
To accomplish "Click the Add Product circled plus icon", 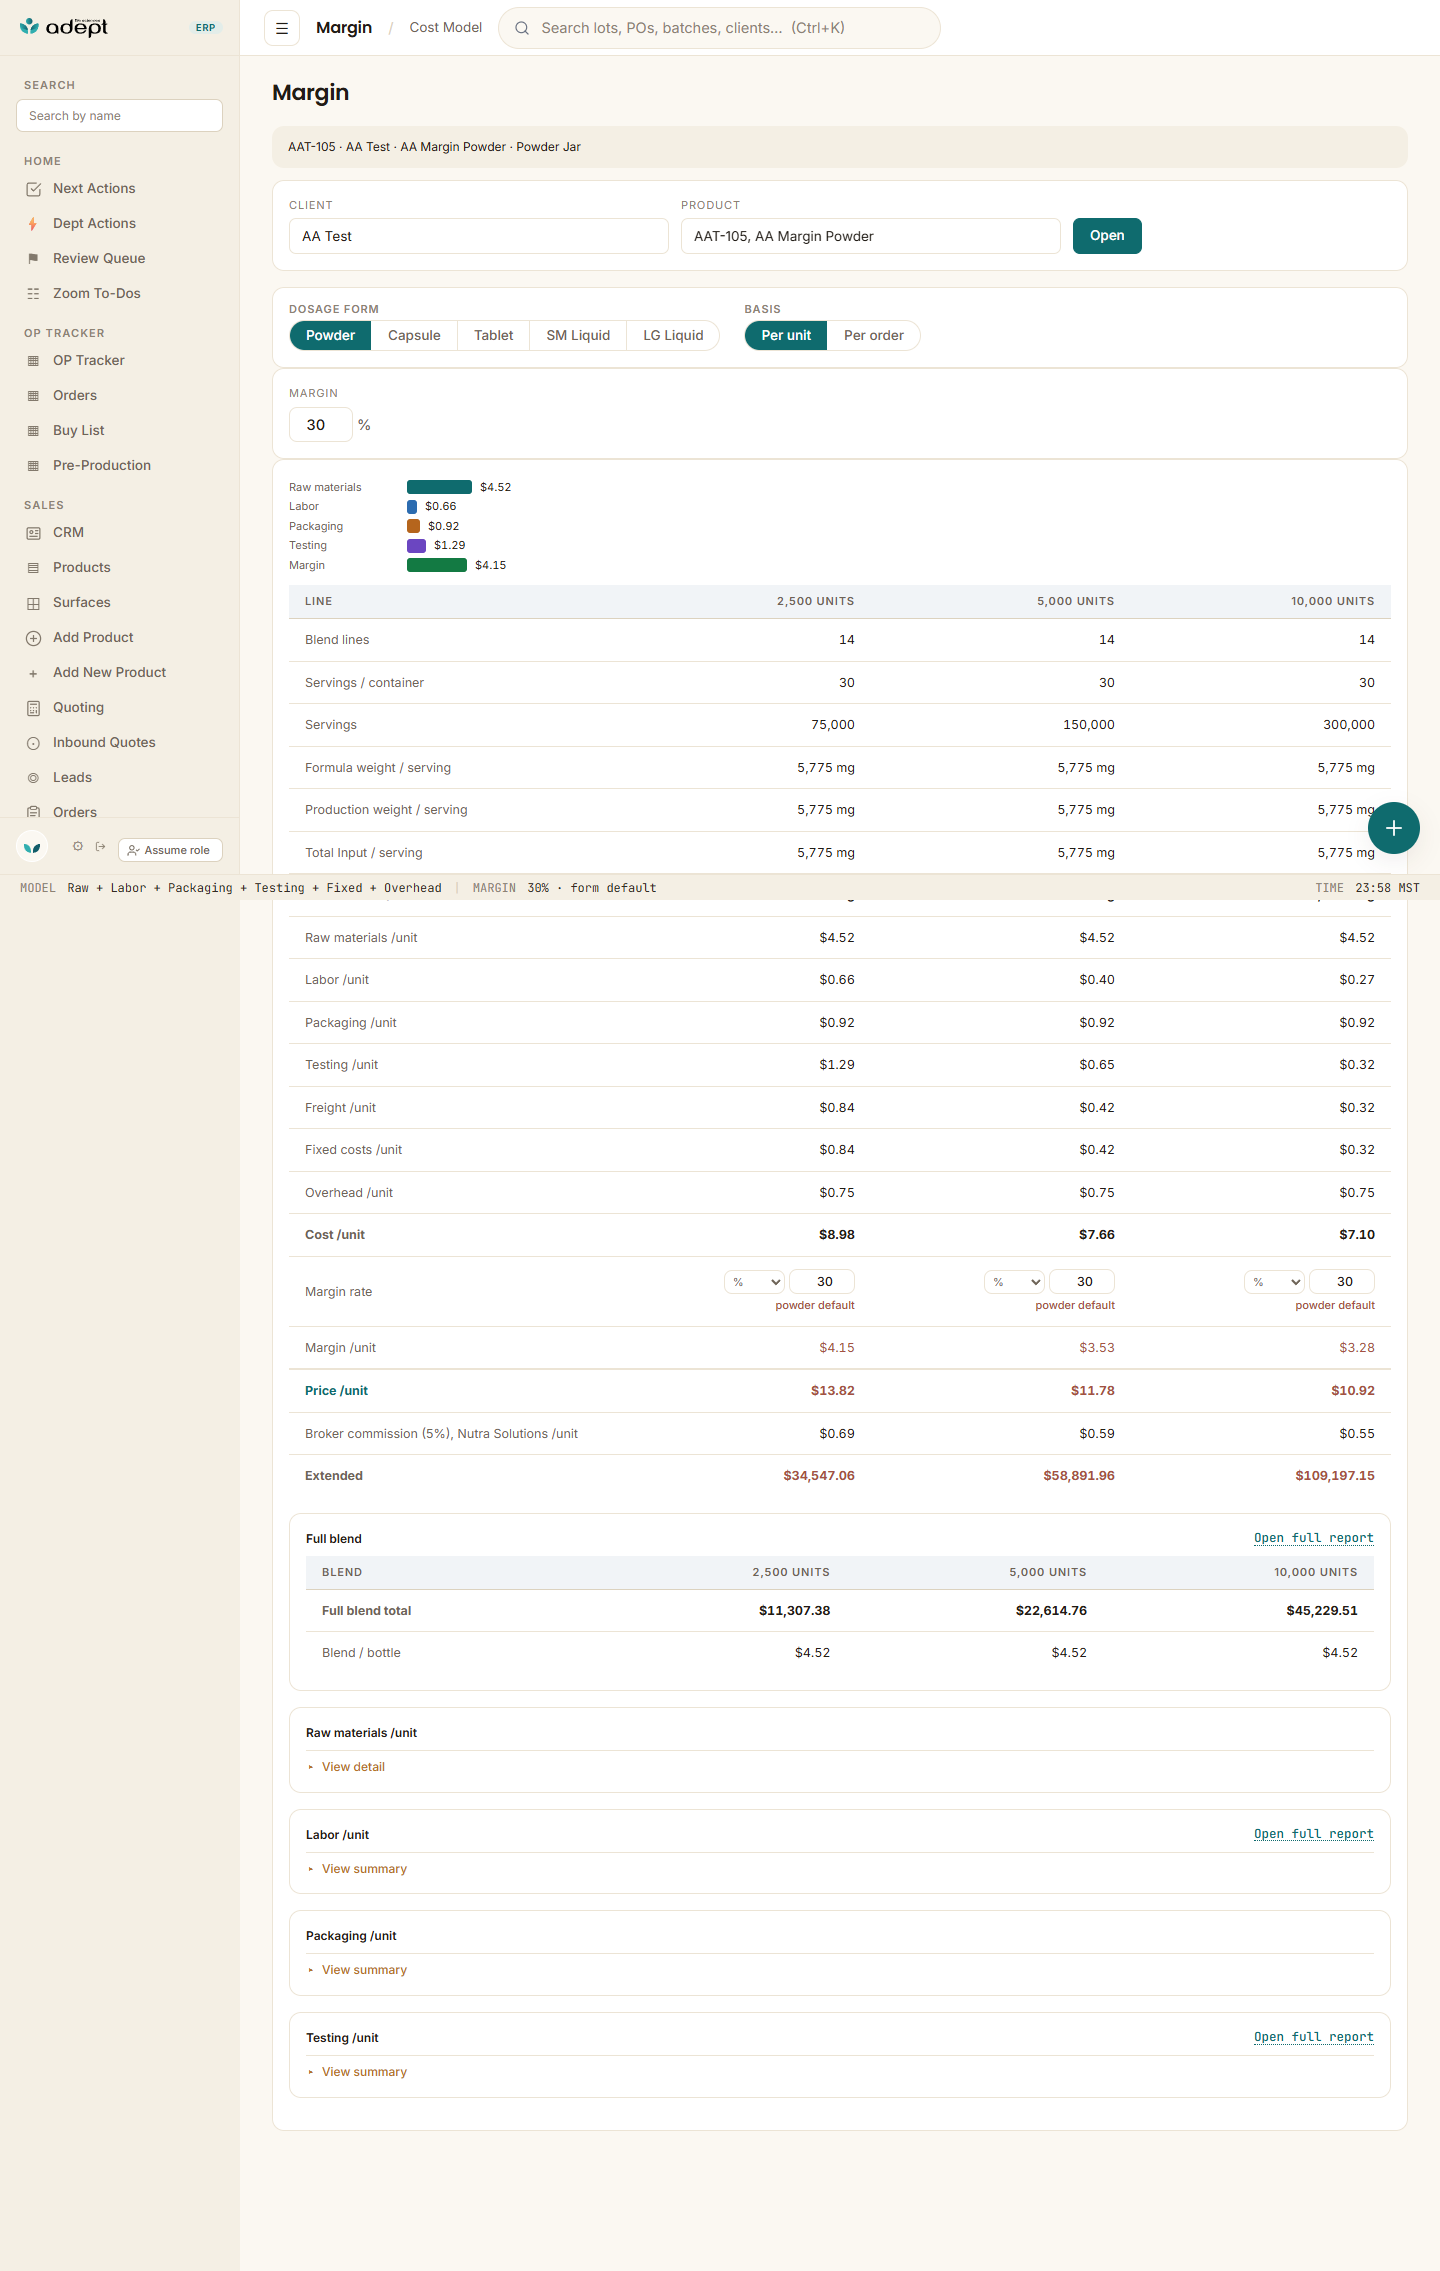I will click(33, 638).
